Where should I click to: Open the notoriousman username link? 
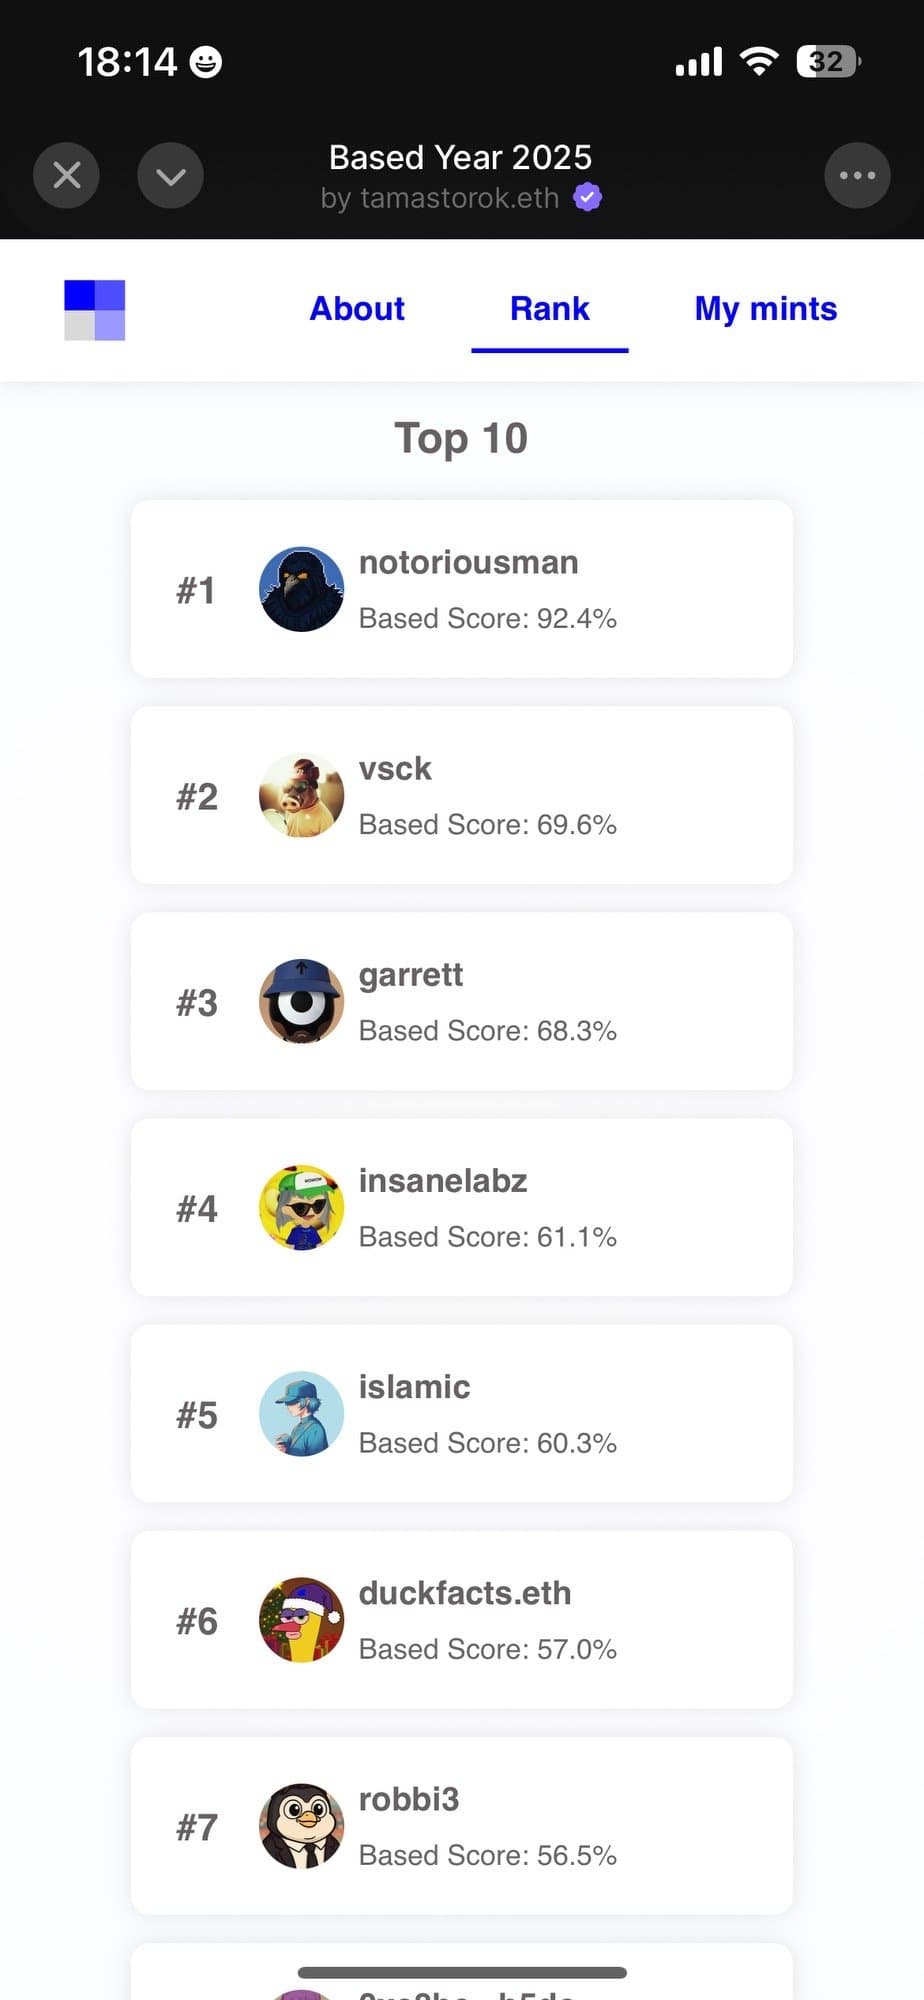(x=468, y=563)
